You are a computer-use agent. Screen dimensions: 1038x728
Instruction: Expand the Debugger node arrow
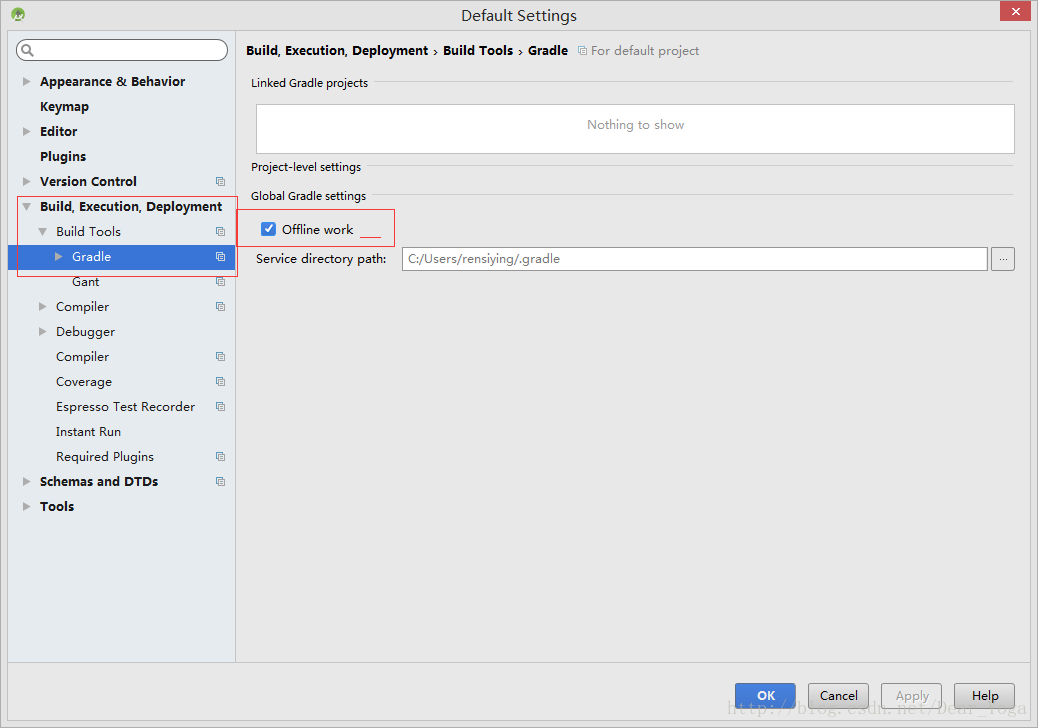(42, 332)
